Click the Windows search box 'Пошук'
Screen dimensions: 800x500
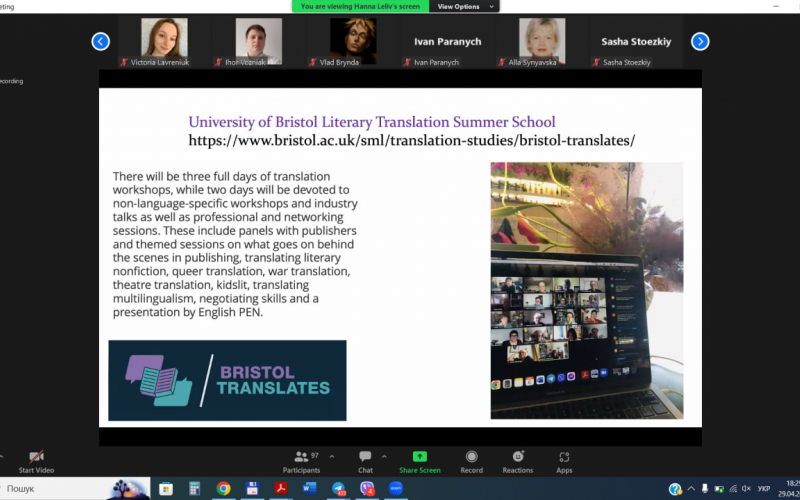pos(75,489)
